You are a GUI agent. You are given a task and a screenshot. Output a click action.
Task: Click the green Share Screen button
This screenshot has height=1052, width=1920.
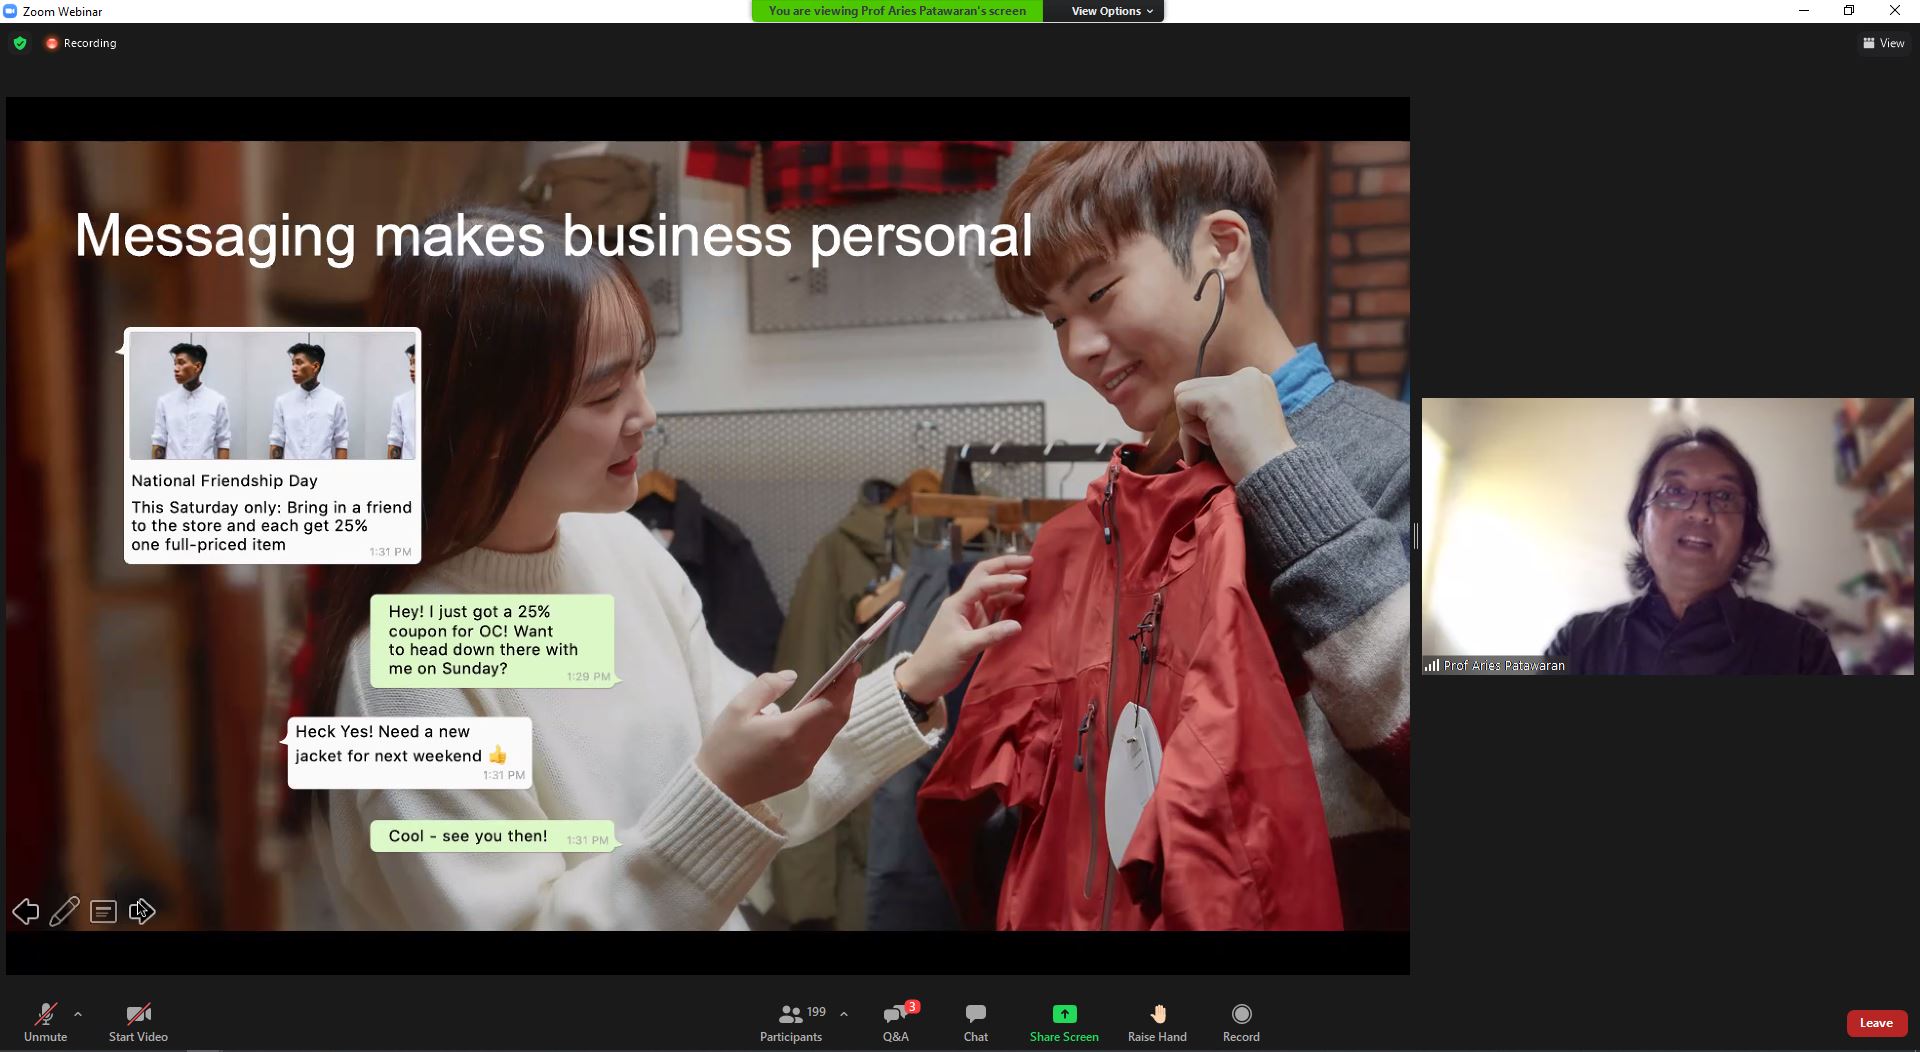1064,1022
